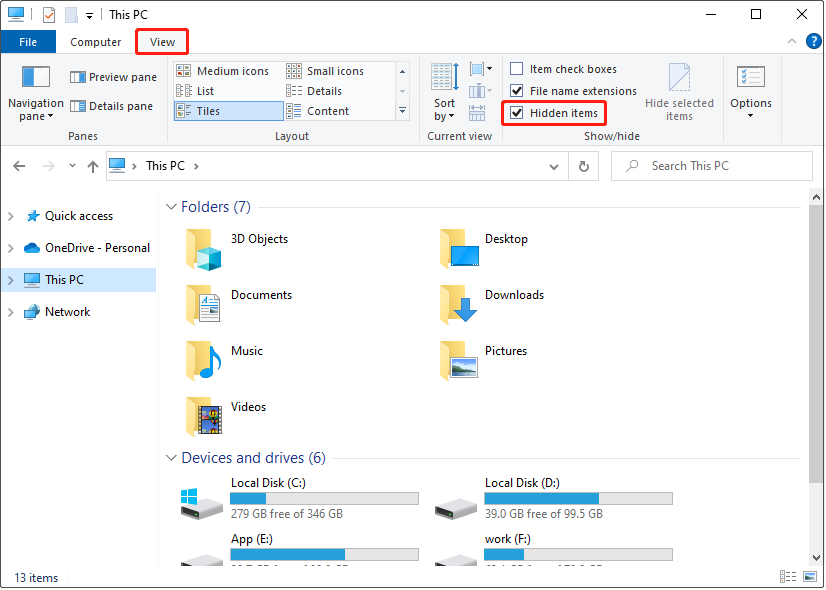Screen dimensions: 826x590
Task: Open address bar history dropdown
Action: click(x=555, y=166)
